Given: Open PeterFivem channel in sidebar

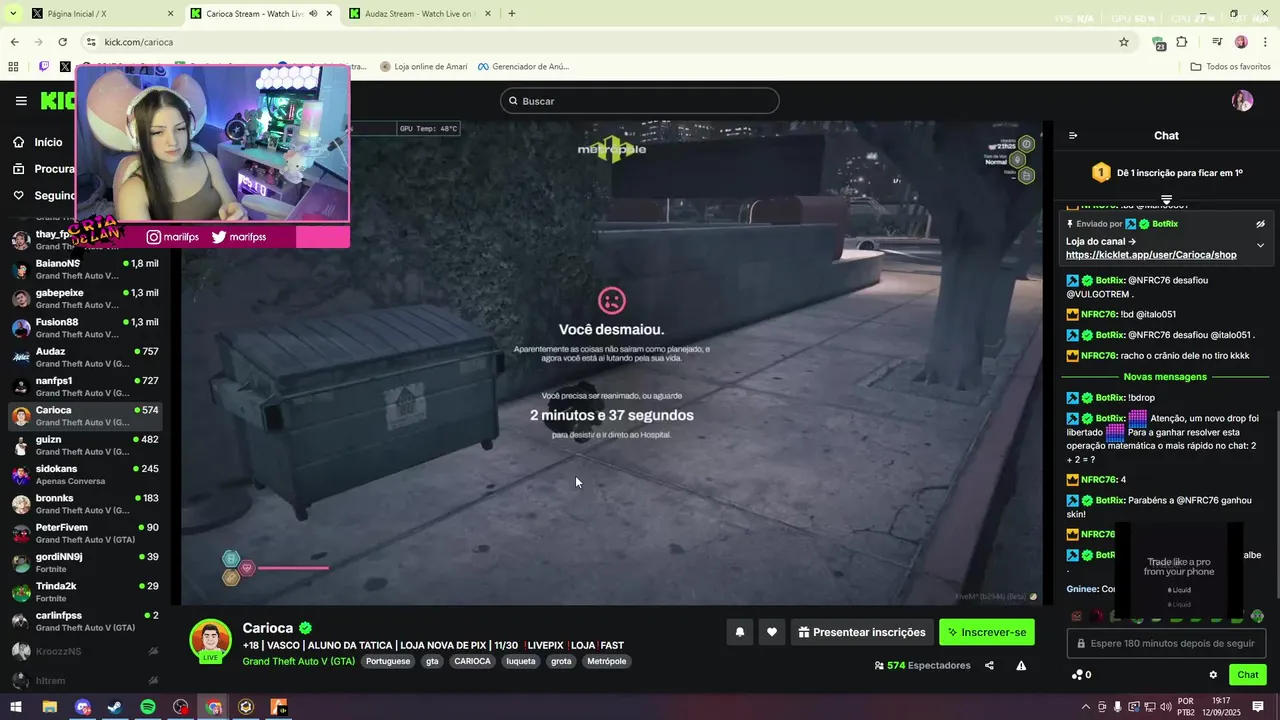Looking at the screenshot, I should click(x=85, y=533).
